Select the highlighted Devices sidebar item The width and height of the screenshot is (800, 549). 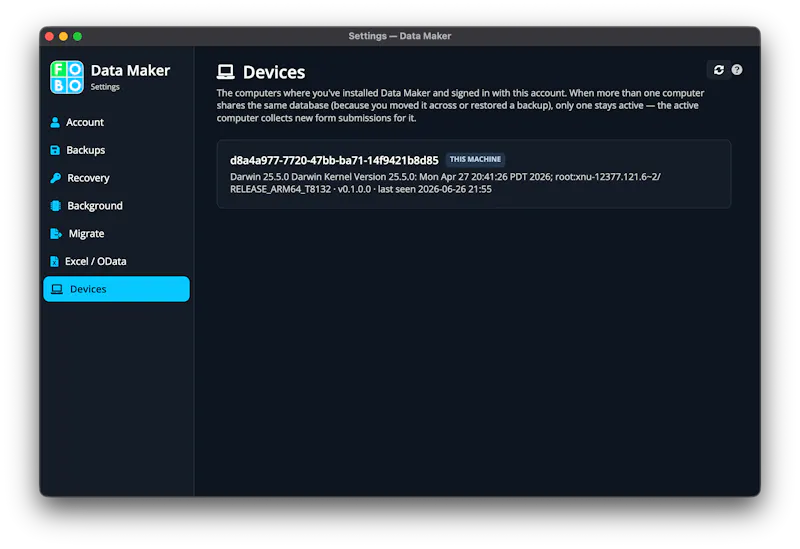pos(116,289)
